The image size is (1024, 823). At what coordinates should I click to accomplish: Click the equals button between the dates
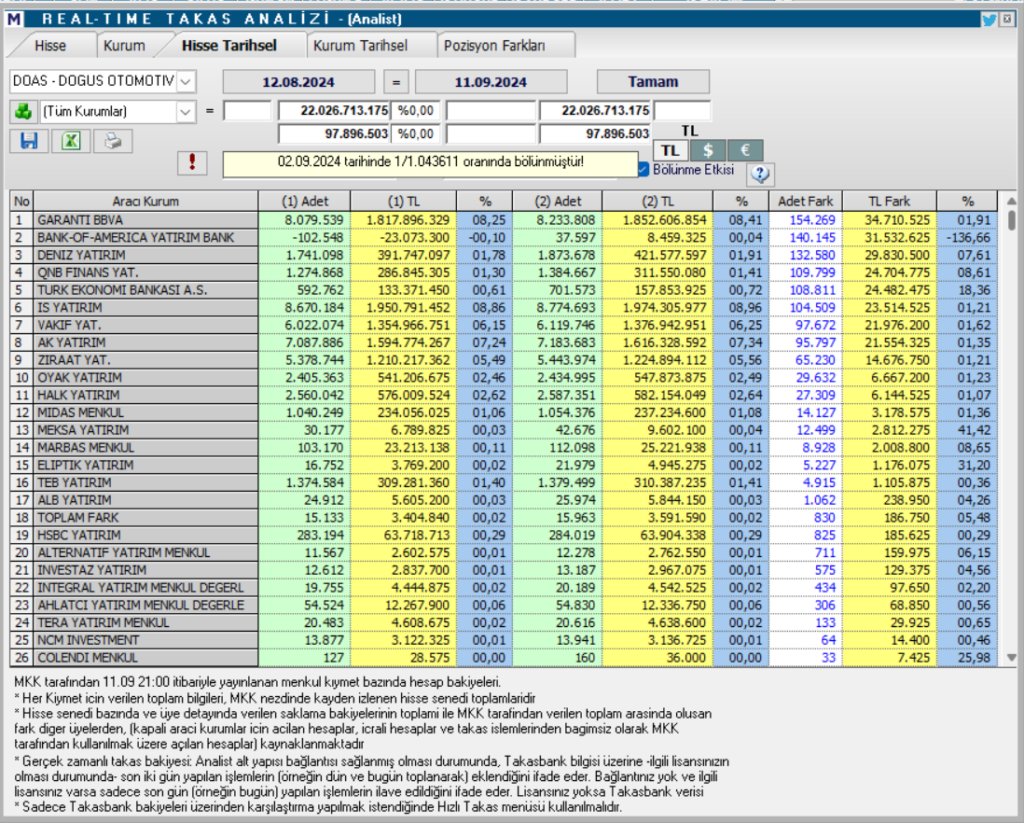[395, 82]
